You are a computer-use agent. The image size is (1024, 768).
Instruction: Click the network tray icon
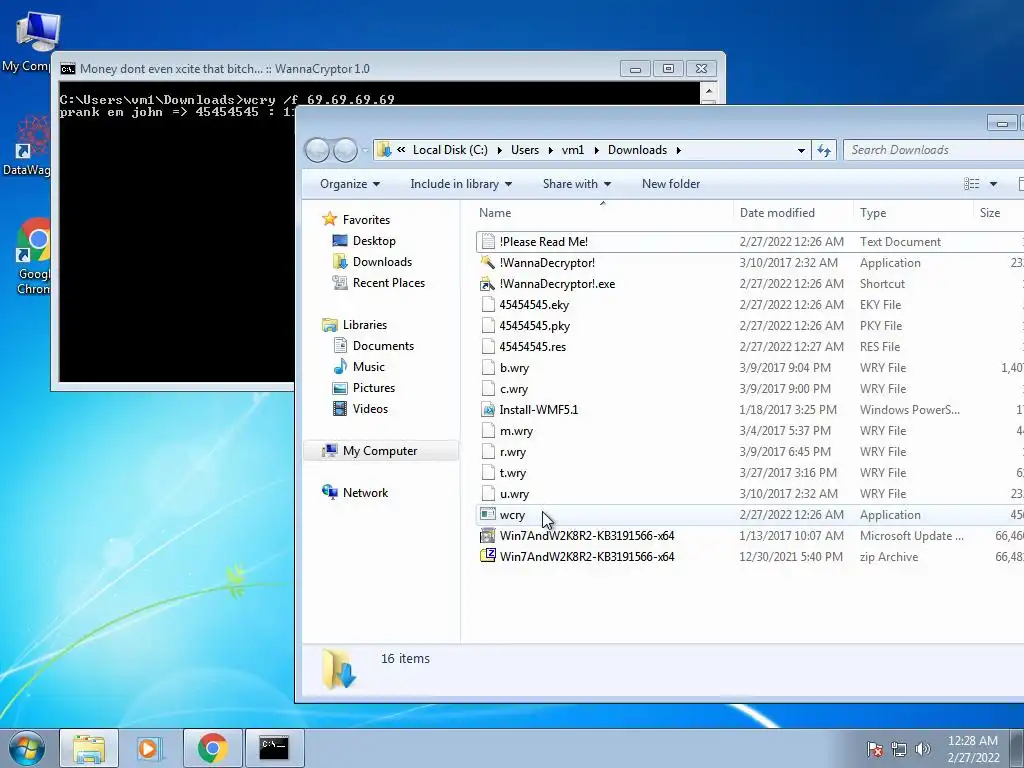899,749
